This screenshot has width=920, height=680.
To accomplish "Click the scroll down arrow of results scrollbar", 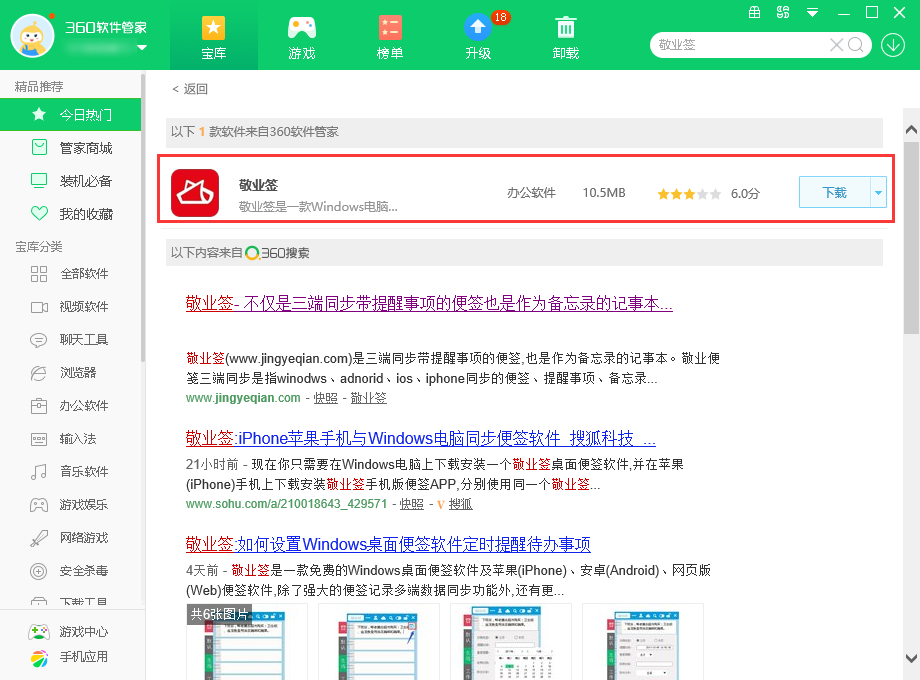I will 911,658.
